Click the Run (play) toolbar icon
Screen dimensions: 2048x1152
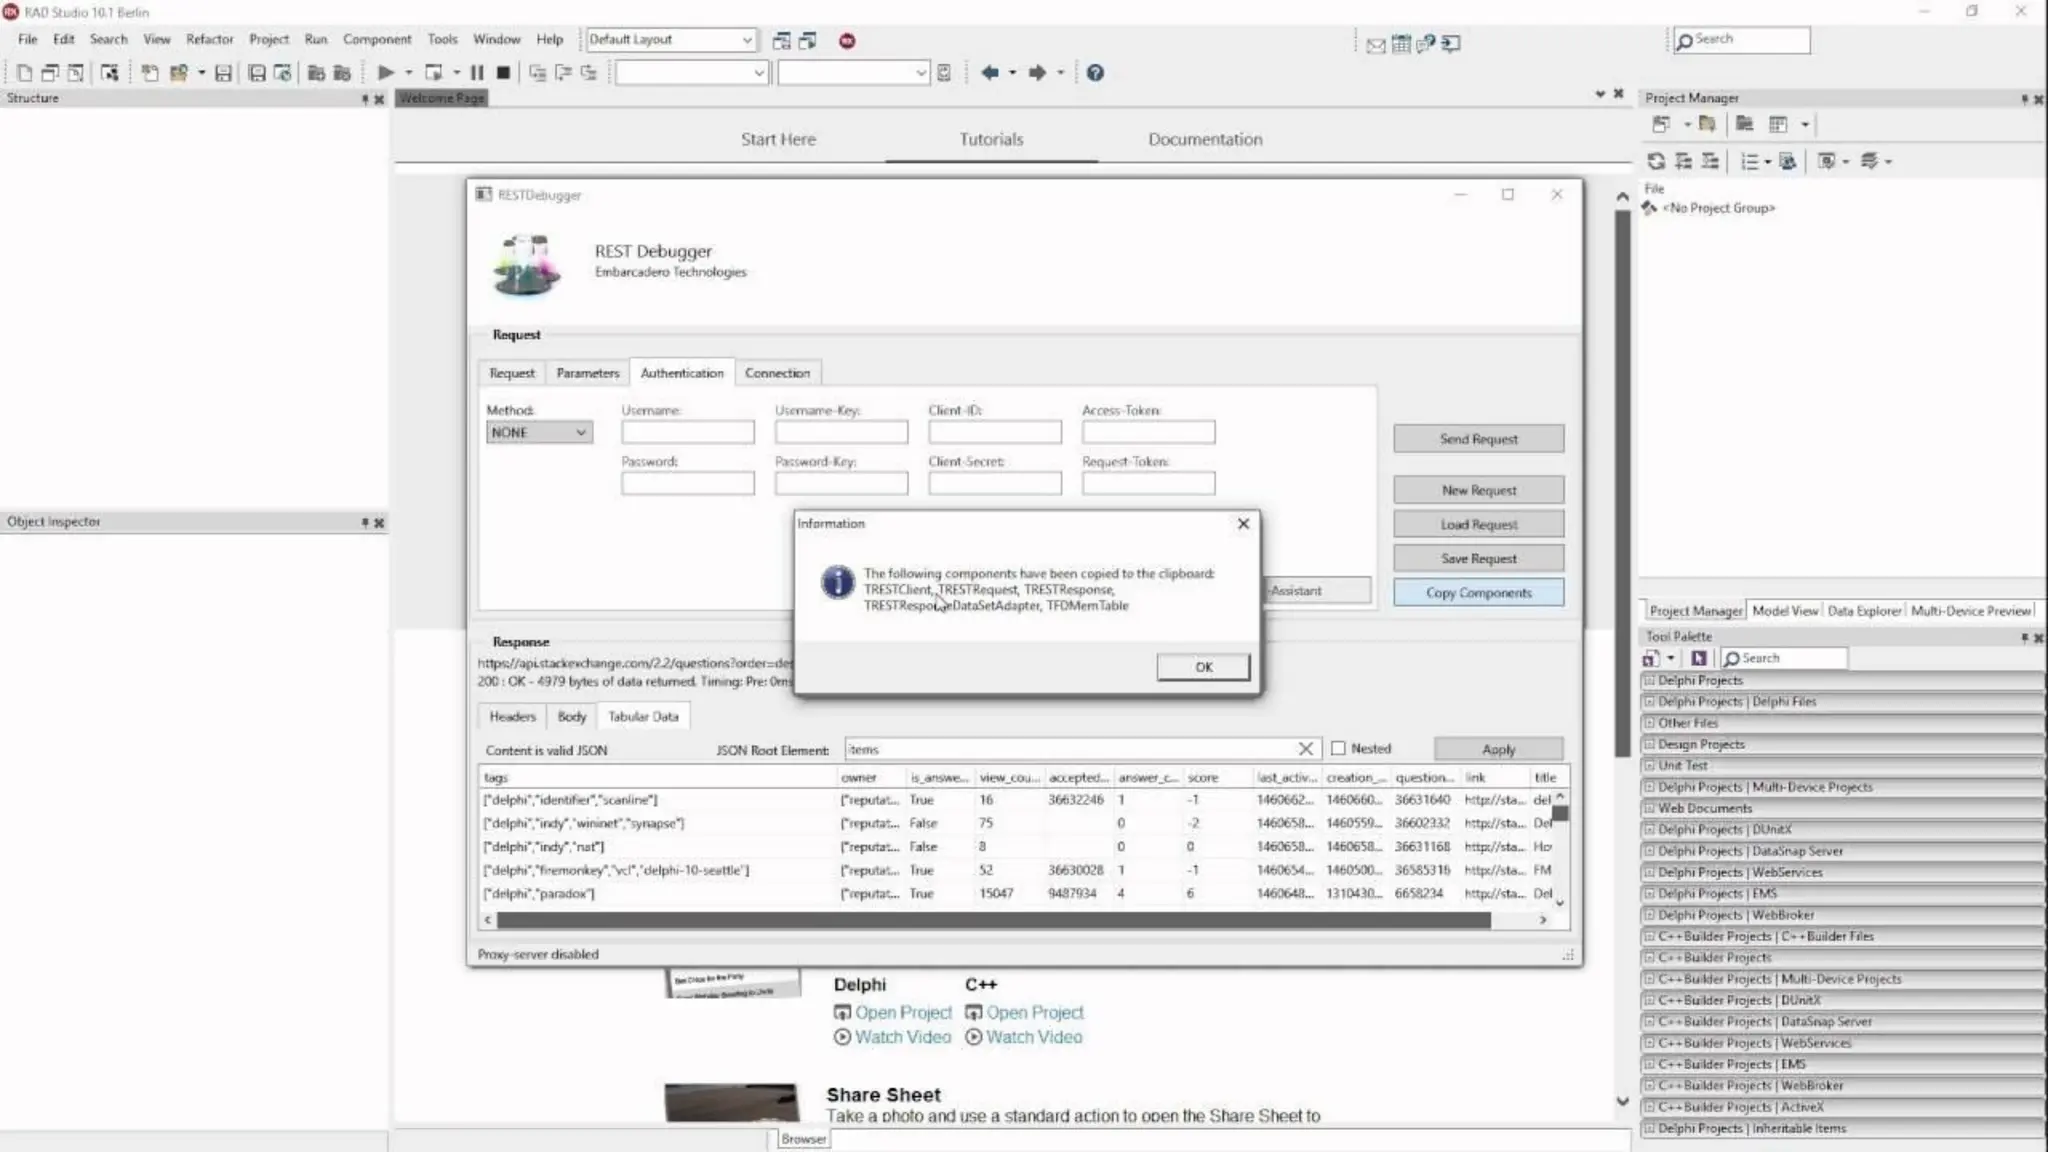[x=385, y=73]
